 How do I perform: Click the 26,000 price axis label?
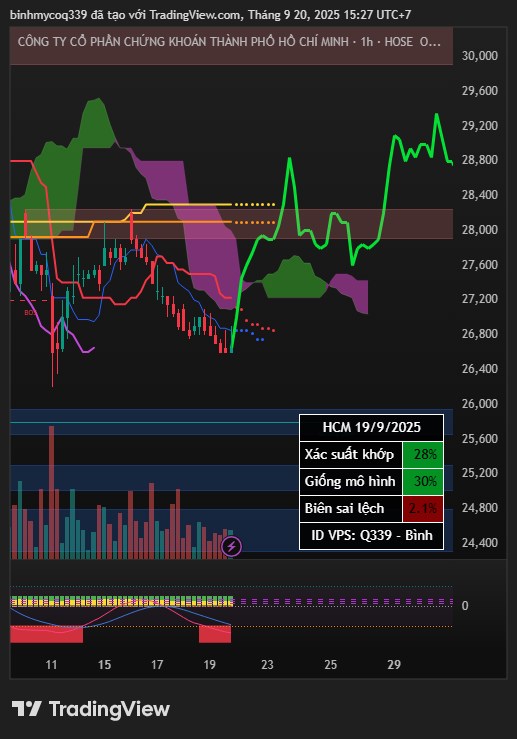tap(479, 403)
